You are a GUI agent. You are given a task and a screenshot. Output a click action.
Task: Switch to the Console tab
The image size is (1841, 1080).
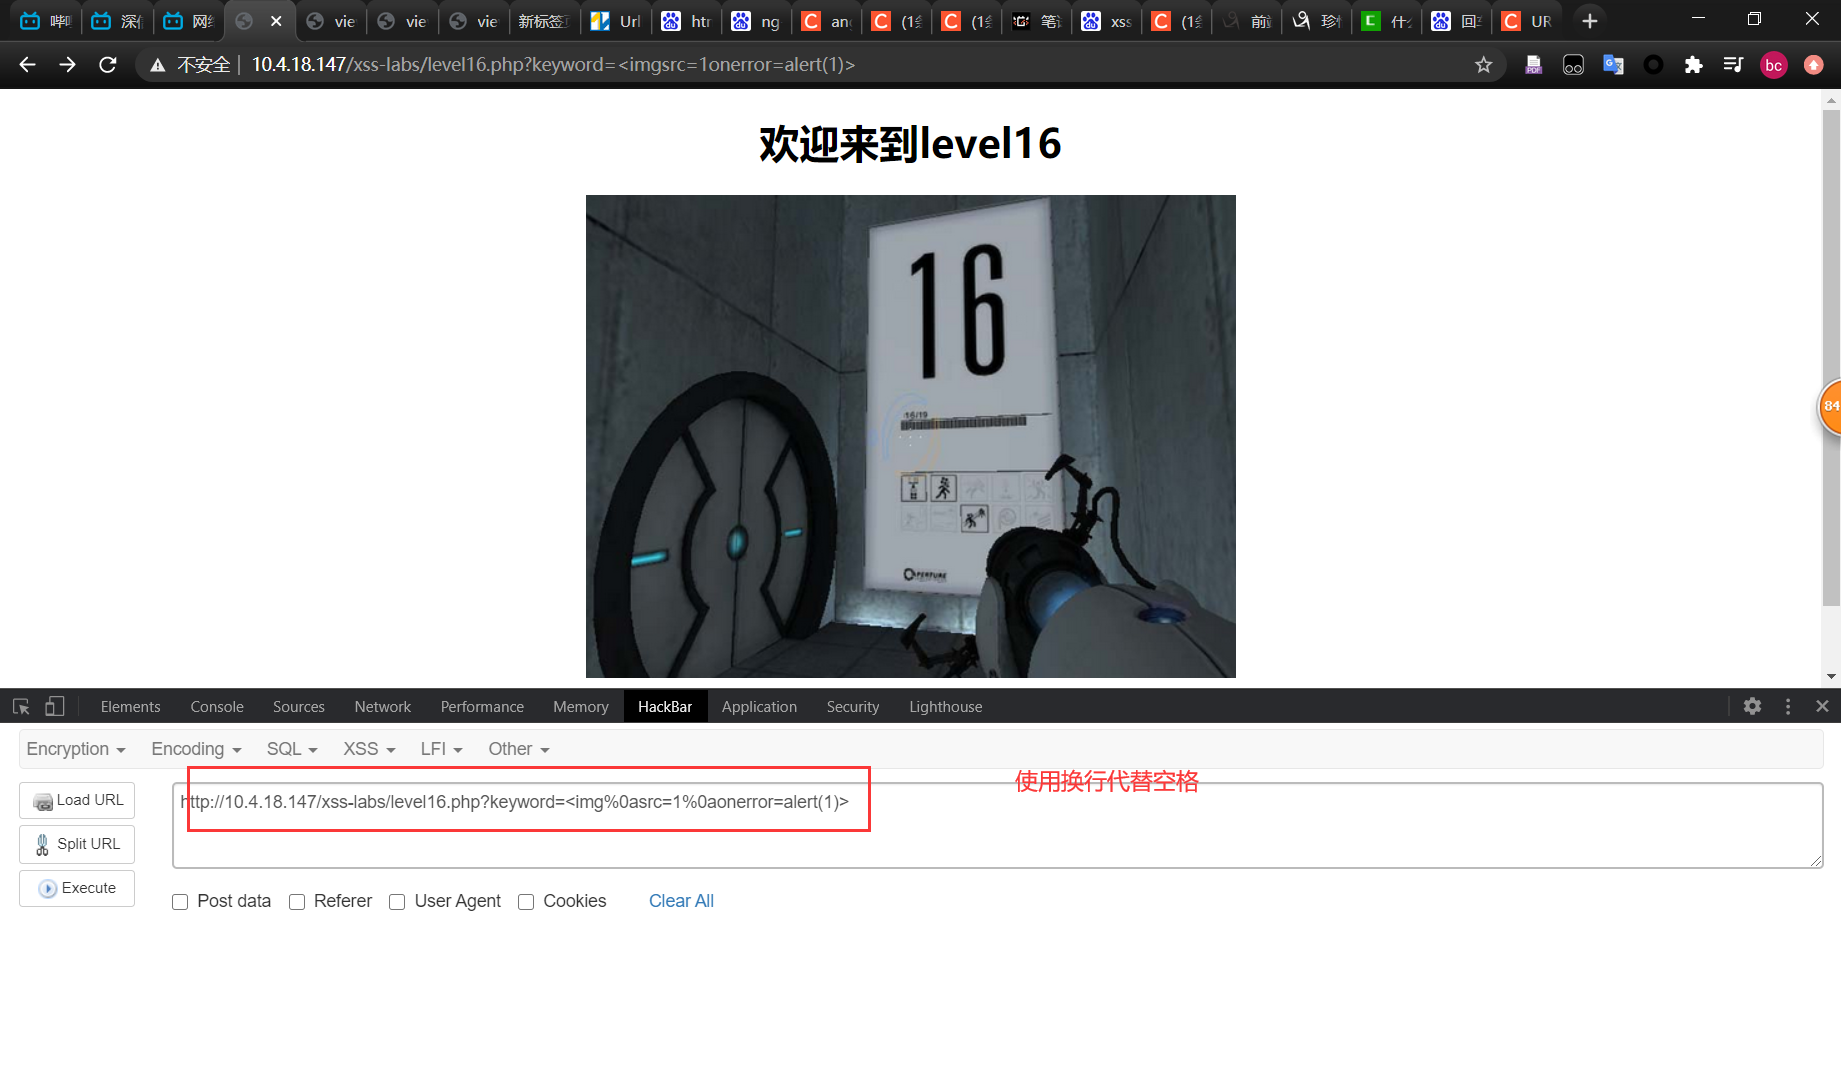click(217, 707)
